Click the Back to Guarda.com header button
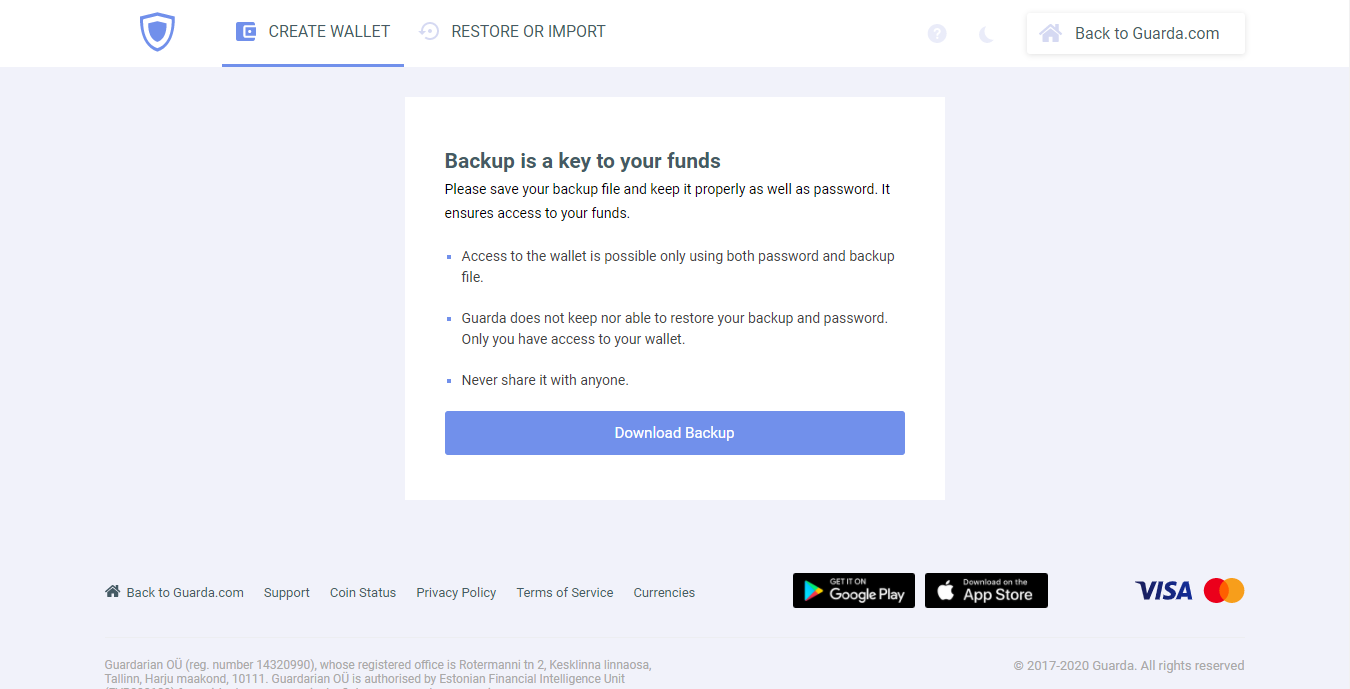Screen dimensions: 1350x689 click(1136, 33)
